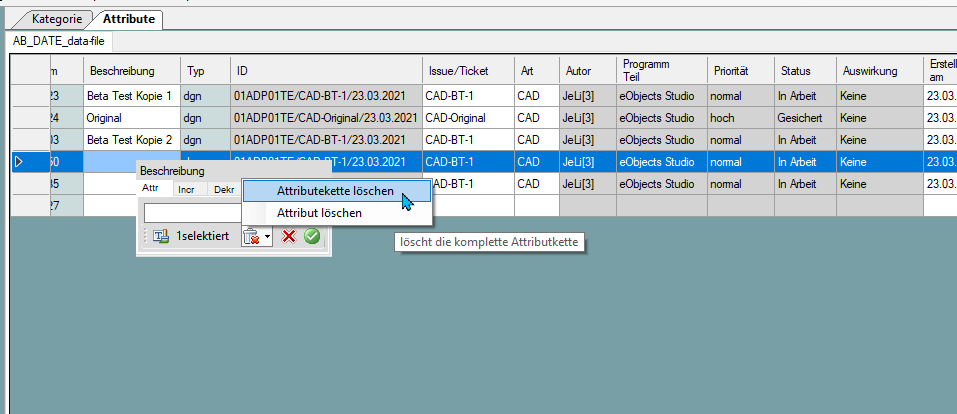
Task: Select the Attribute tab
Action: coord(128,19)
